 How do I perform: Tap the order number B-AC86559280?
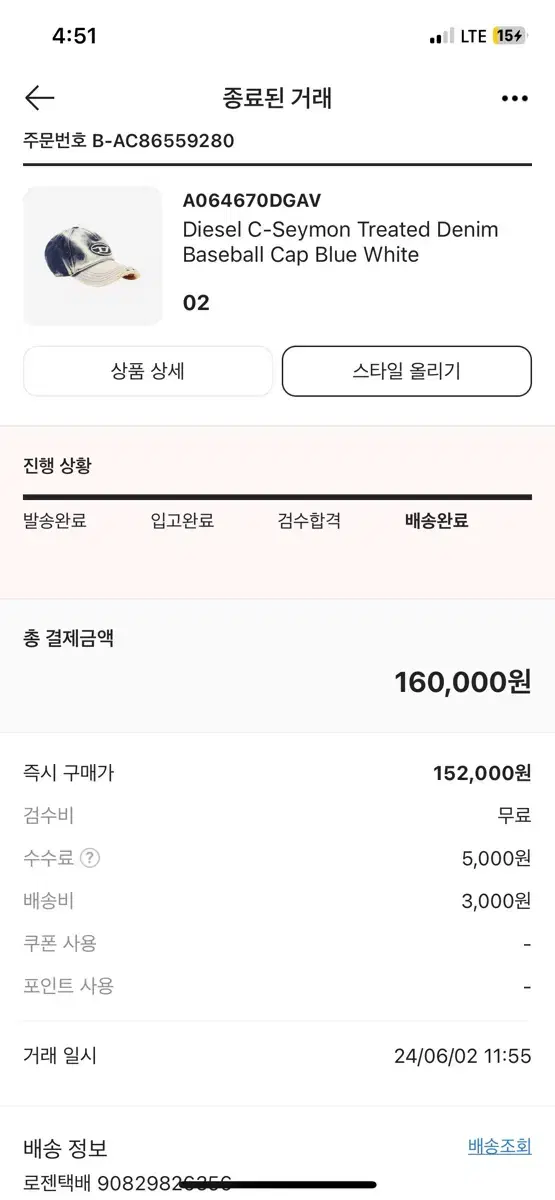pos(163,141)
